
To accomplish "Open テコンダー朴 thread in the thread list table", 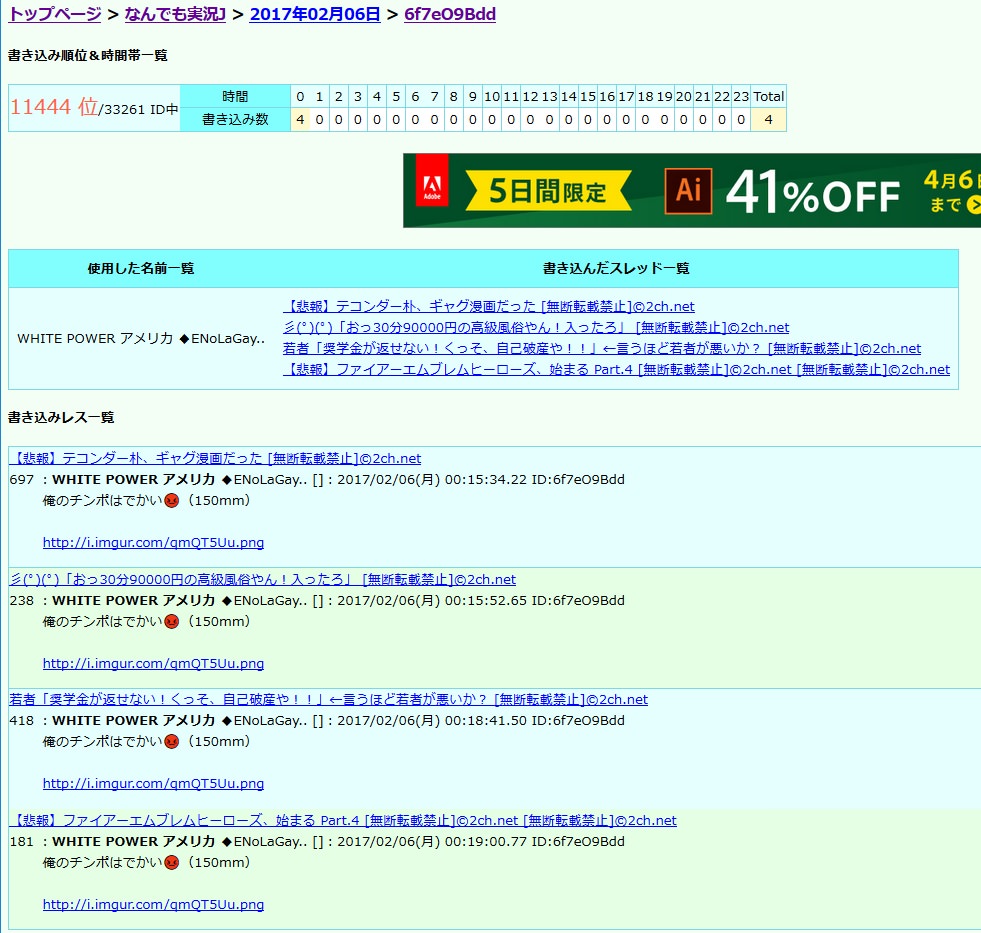I will [488, 307].
